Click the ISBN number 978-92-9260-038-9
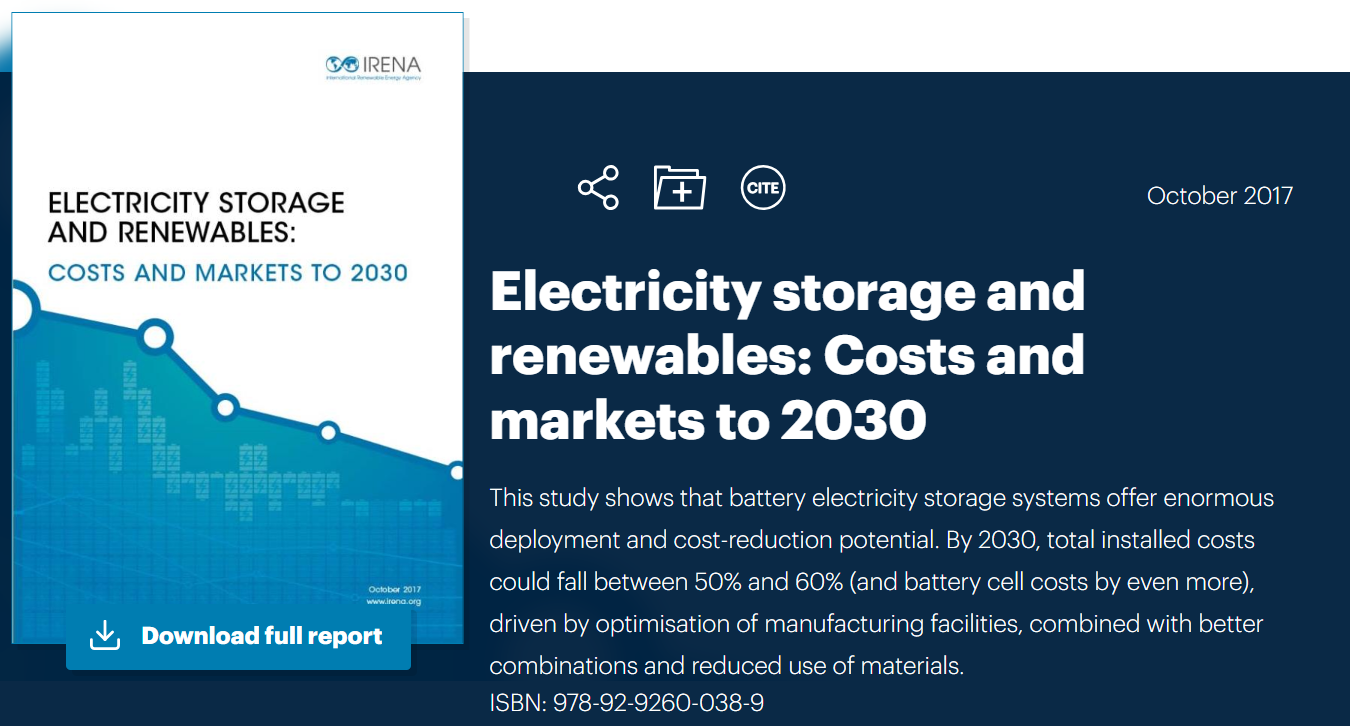 tap(626, 703)
